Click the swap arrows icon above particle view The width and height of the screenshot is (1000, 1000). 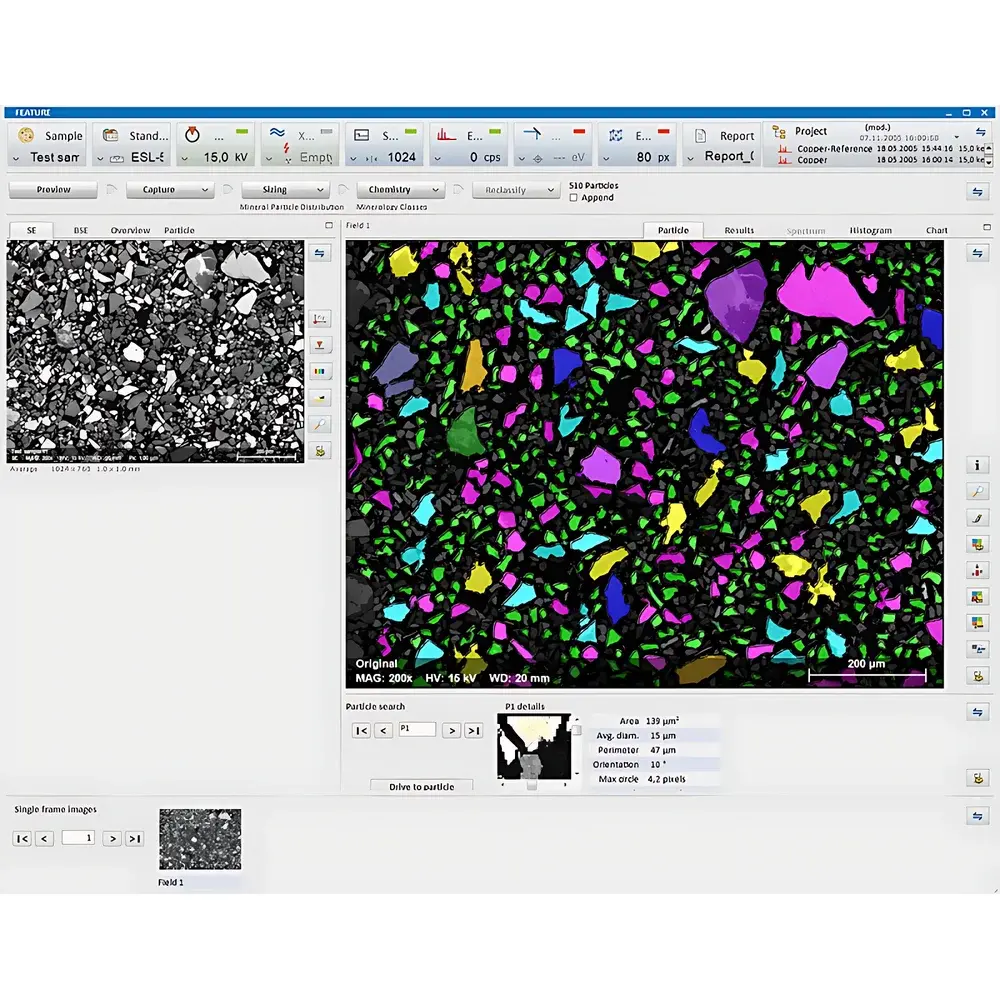(977, 253)
